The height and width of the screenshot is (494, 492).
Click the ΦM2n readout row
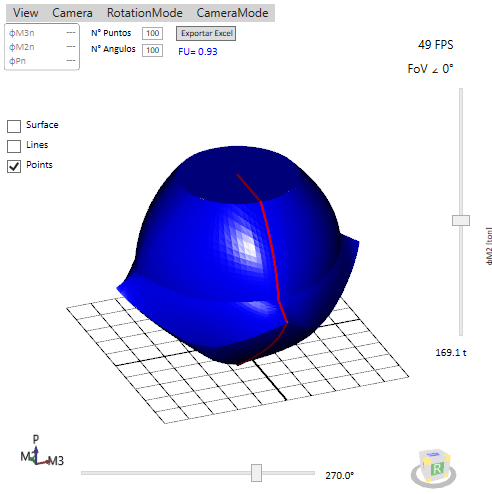[x=42, y=47]
